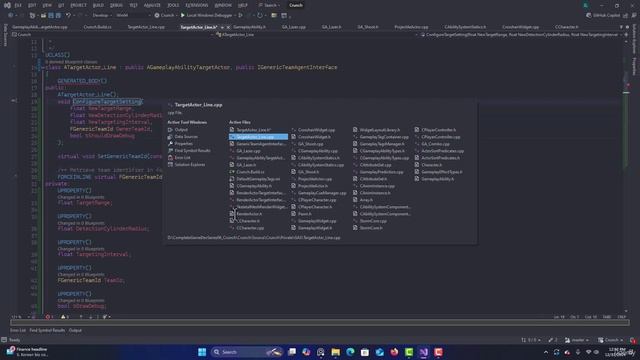Click the master git branch indicator

tap(577, 340)
